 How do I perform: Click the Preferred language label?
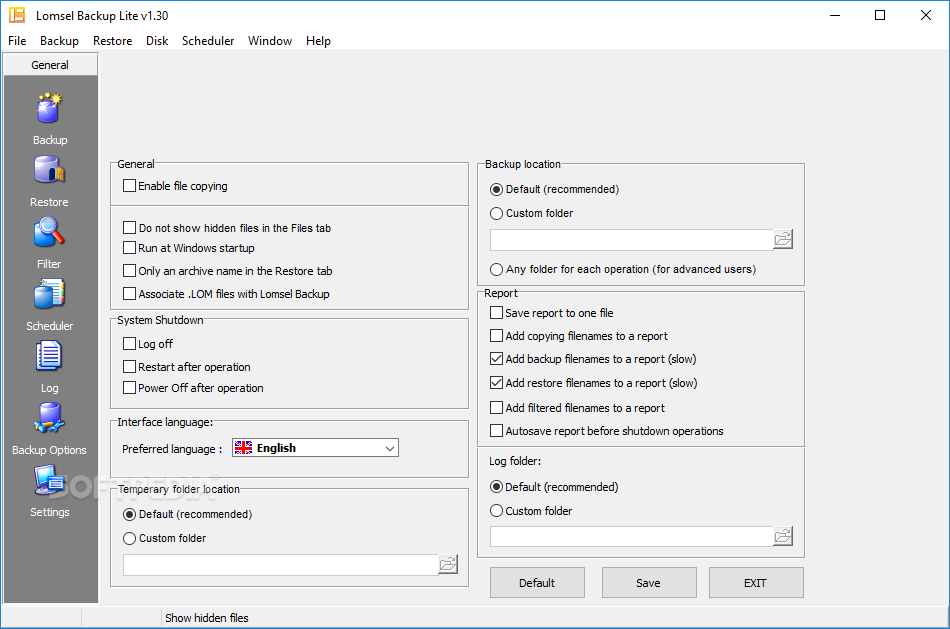[x=172, y=449]
